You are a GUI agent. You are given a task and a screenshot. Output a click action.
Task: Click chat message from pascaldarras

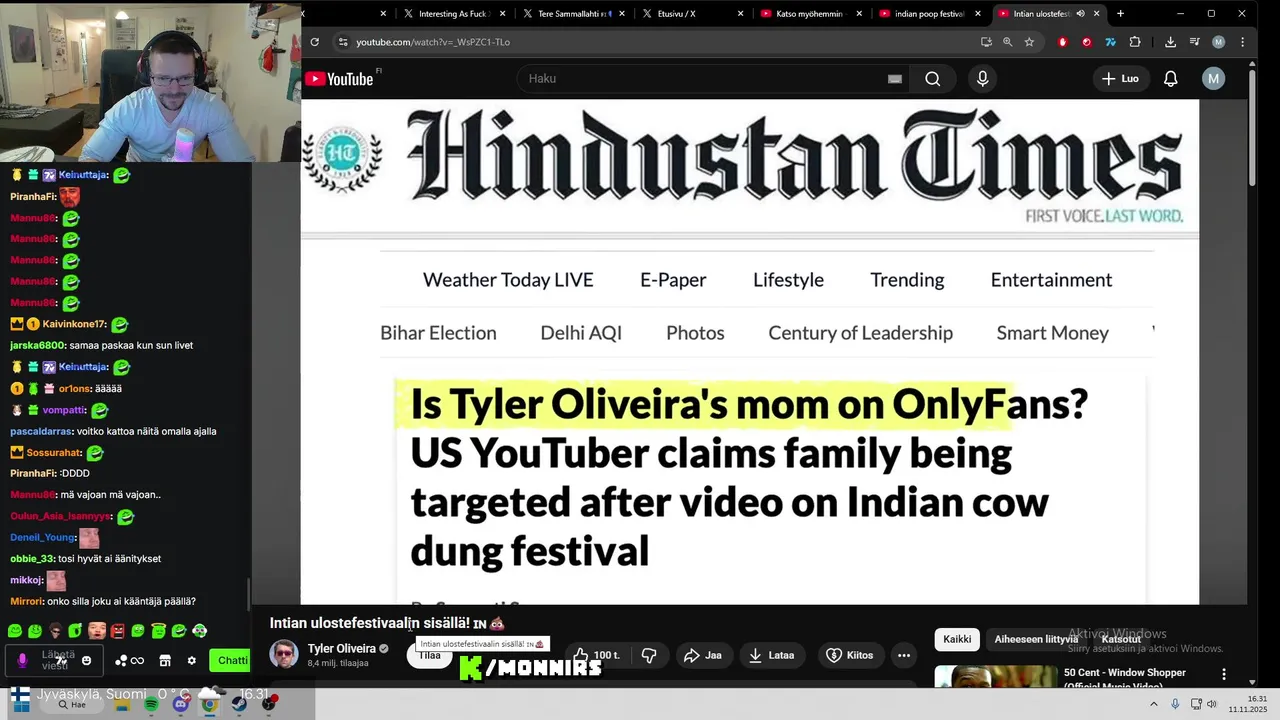(x=113, y=431)
